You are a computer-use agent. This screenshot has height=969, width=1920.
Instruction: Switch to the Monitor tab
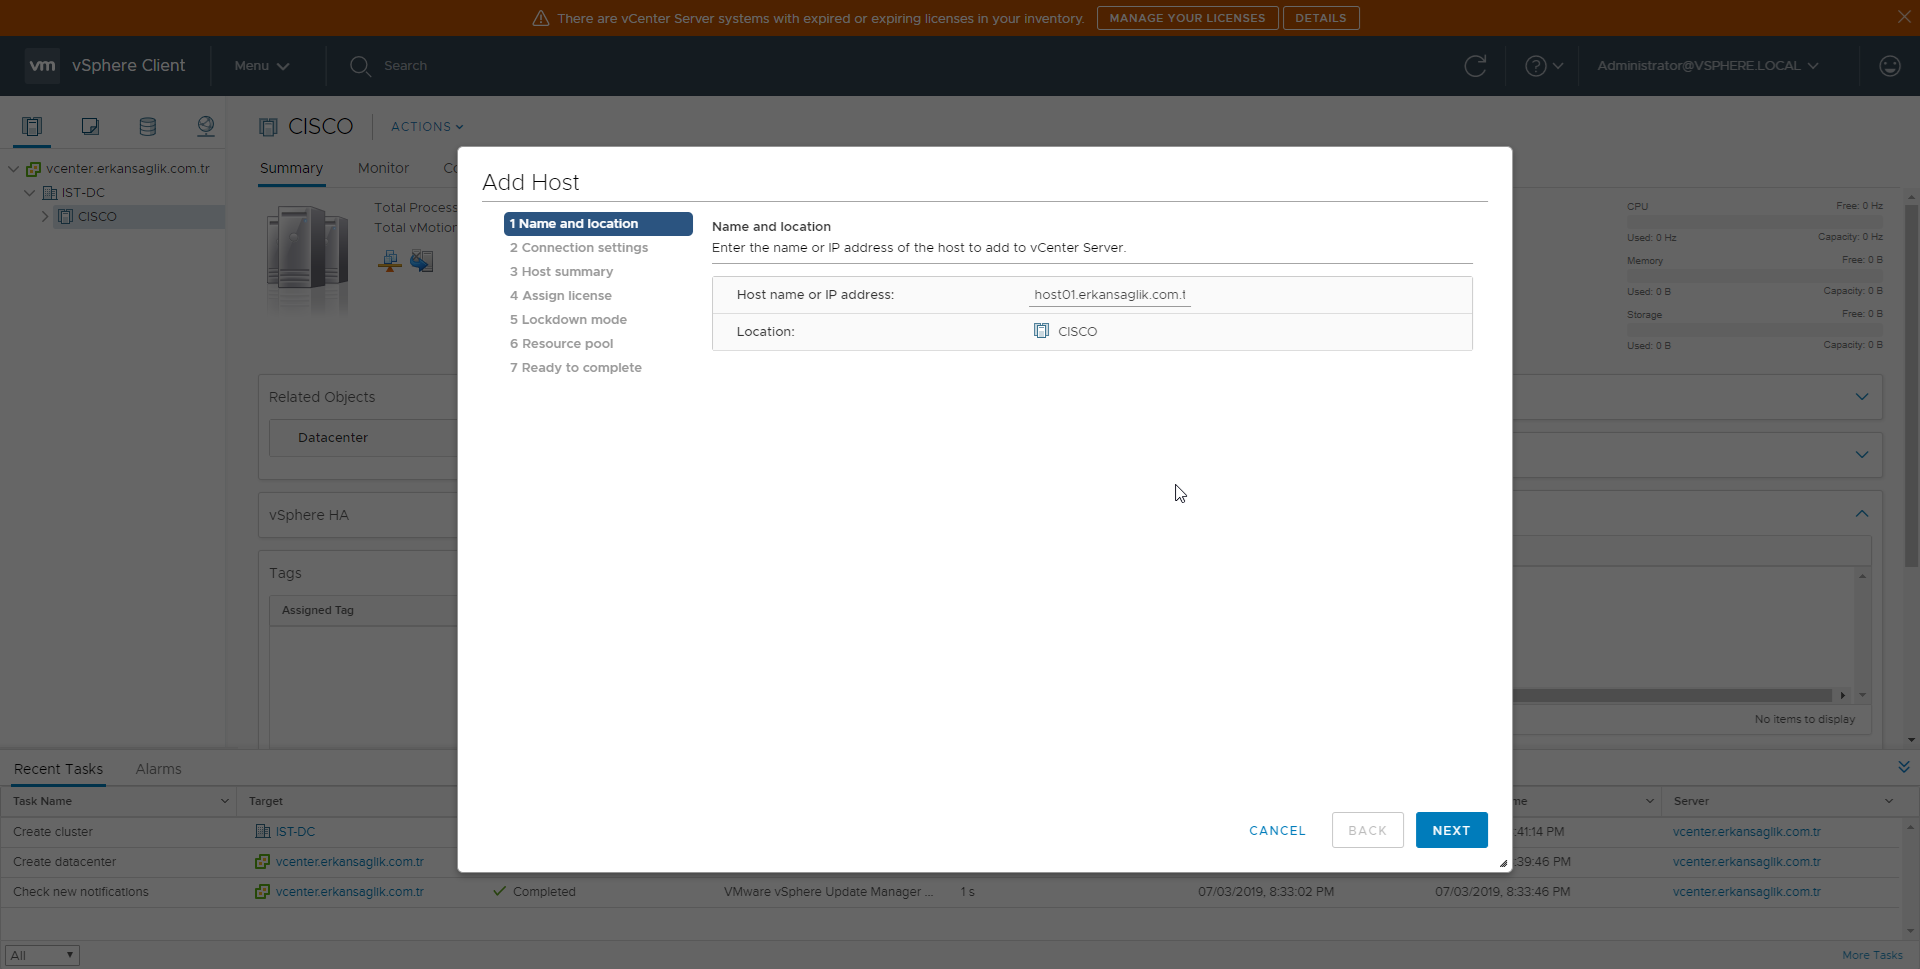tap(383, 168)
